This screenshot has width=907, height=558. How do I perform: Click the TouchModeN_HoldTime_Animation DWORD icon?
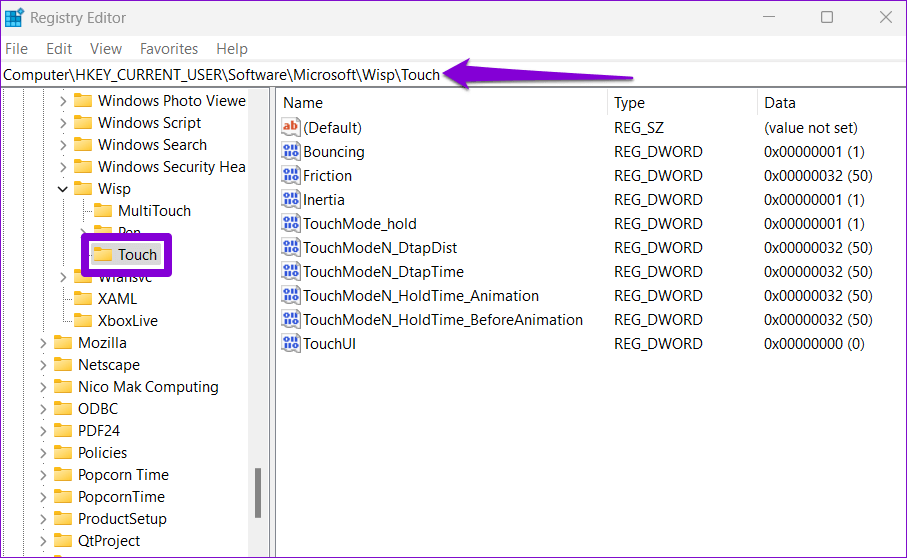tap(291, 295)
